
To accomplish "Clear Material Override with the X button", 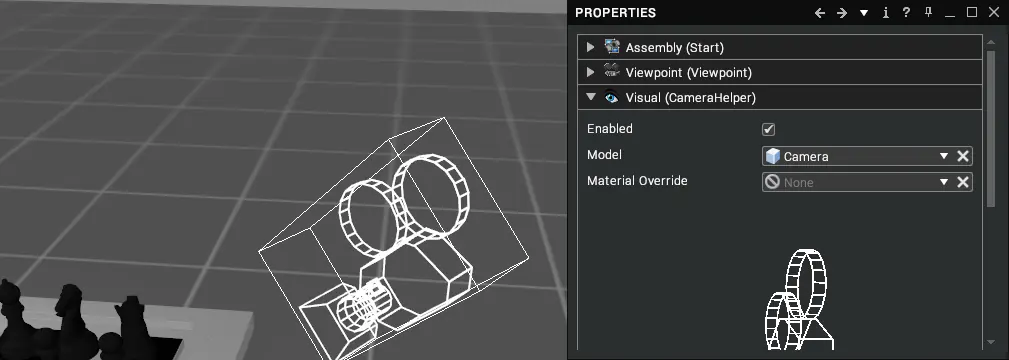I will pyautogui.click(x=963, y=182).
